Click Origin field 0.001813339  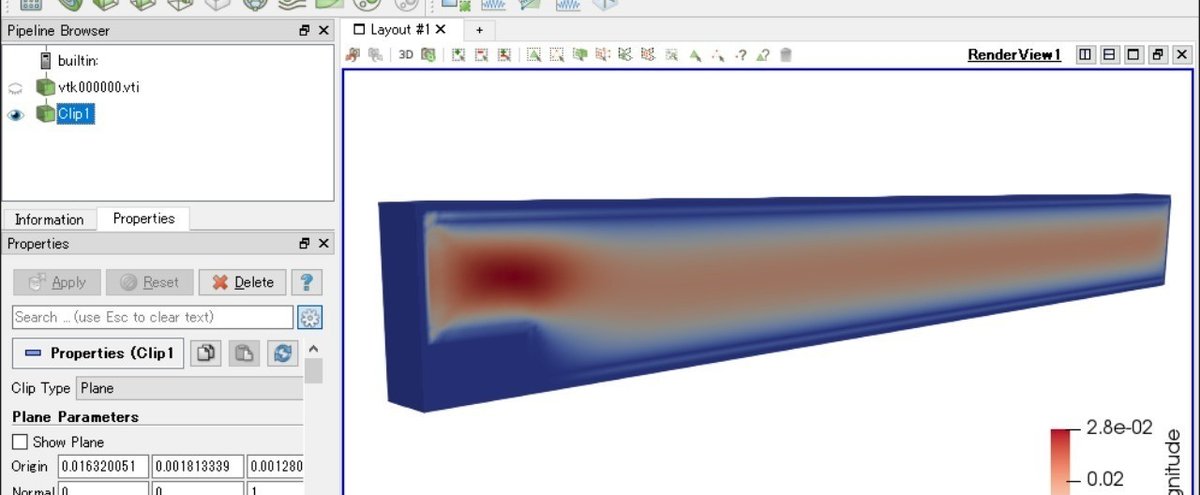coord(198,466)
